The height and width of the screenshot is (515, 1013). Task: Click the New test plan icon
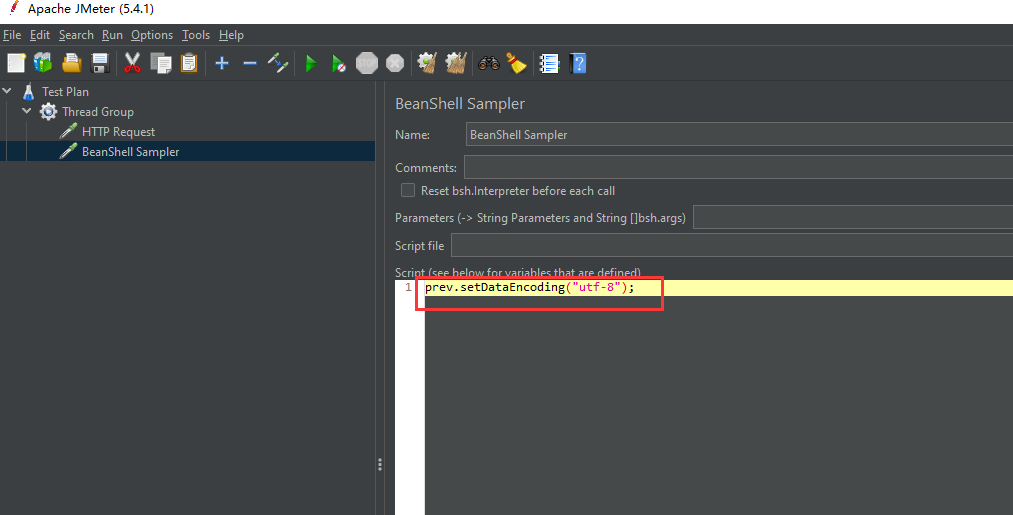pyautogui.click(x=16, y=63)
